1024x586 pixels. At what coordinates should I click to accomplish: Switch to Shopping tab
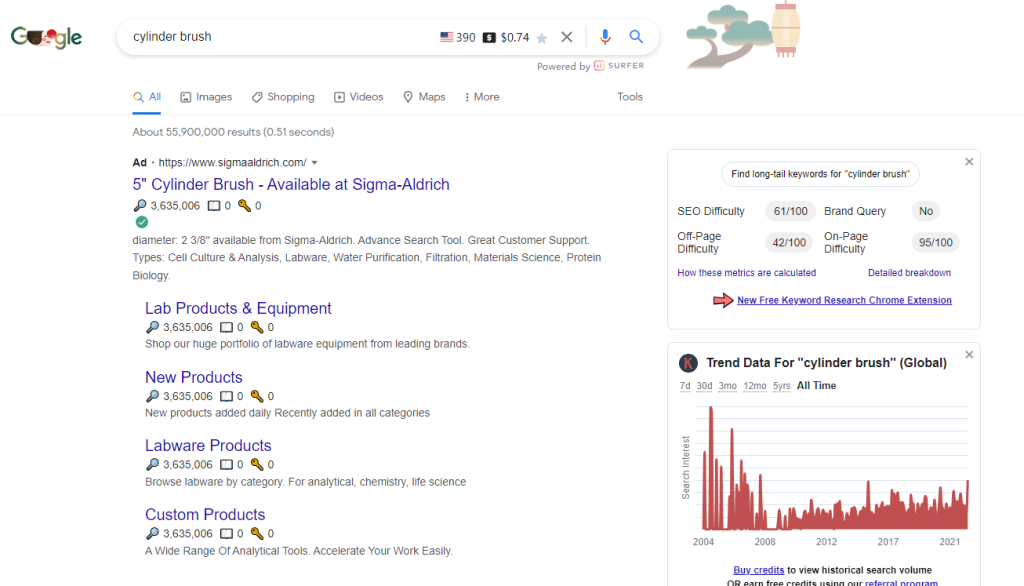pos(283,97)
